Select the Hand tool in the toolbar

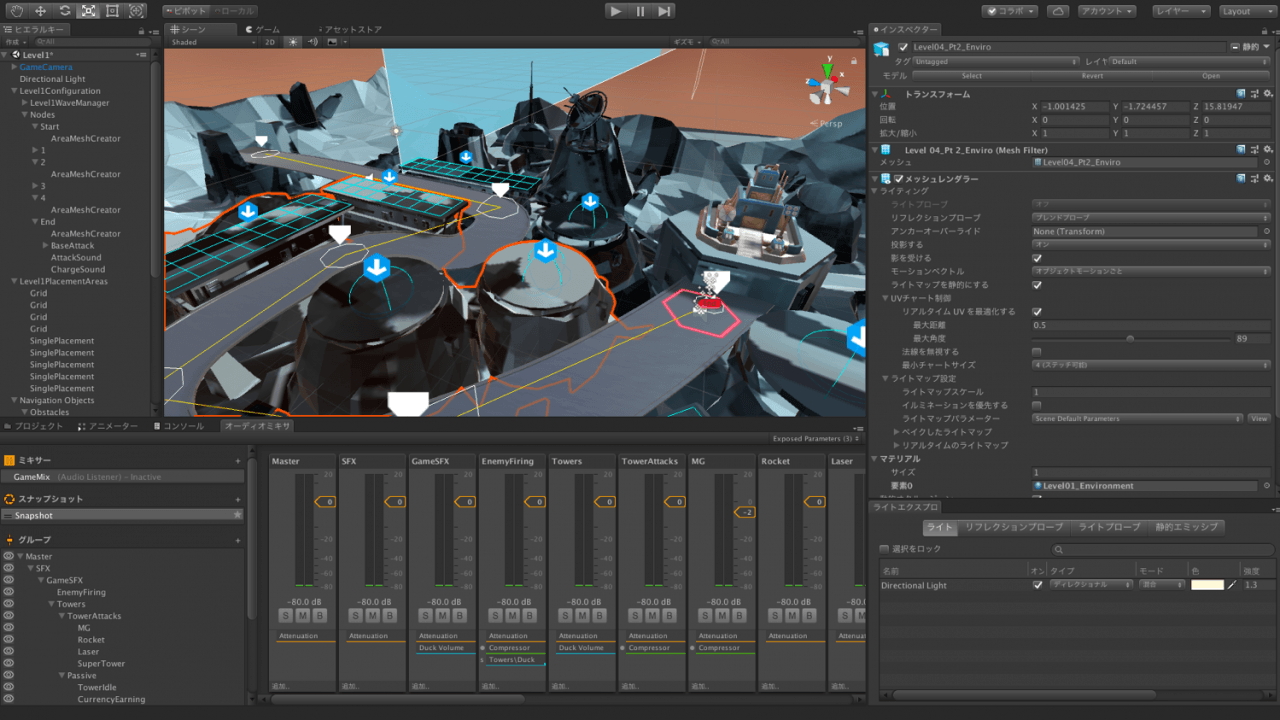(16, 10)
